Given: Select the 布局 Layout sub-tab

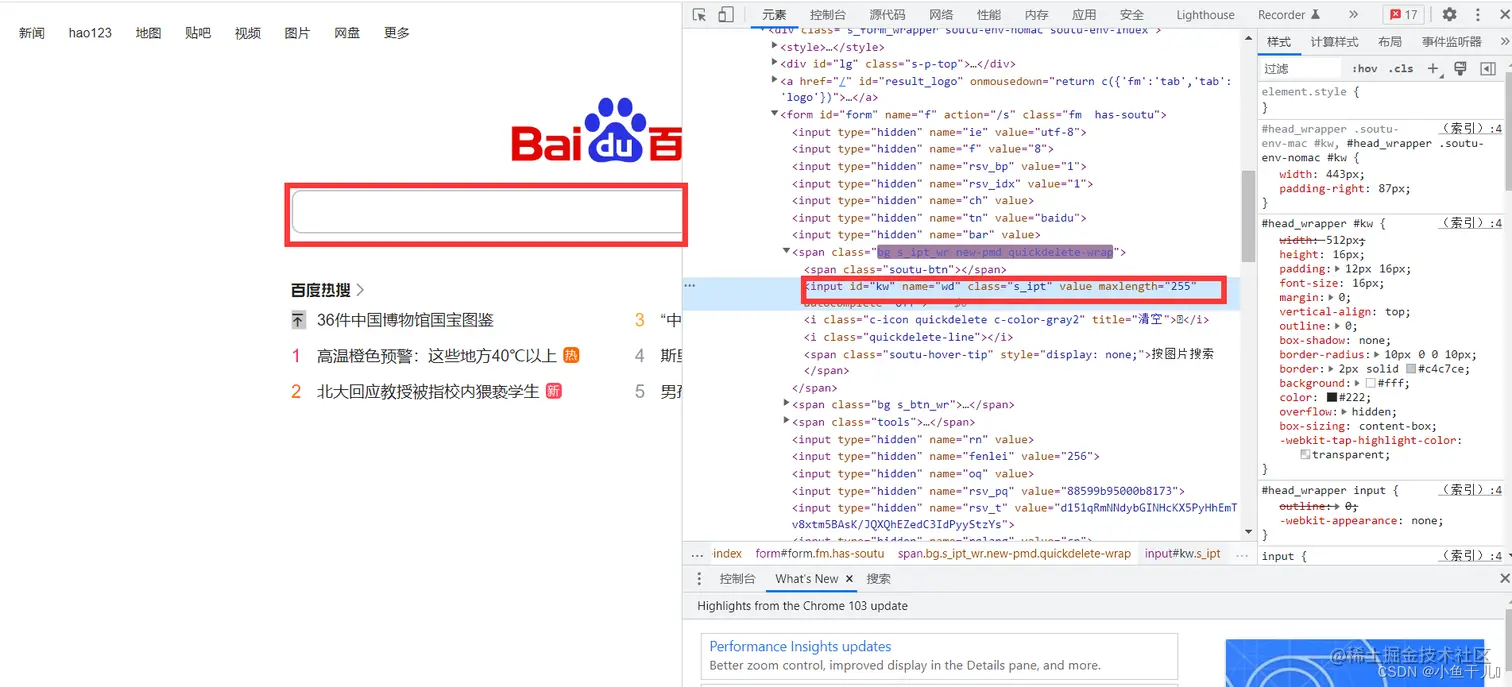Looking at the screenshot, I should [x=1390, y=42].
